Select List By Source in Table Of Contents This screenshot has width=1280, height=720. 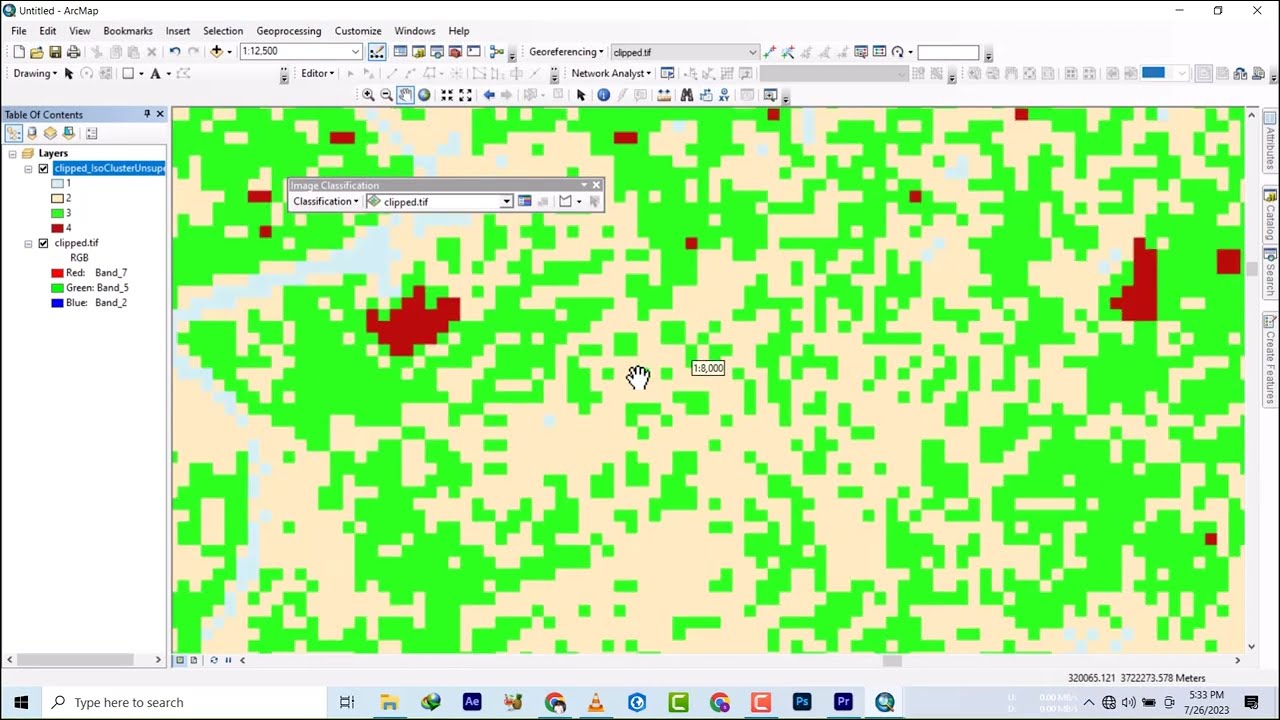[x=32, y=133]
